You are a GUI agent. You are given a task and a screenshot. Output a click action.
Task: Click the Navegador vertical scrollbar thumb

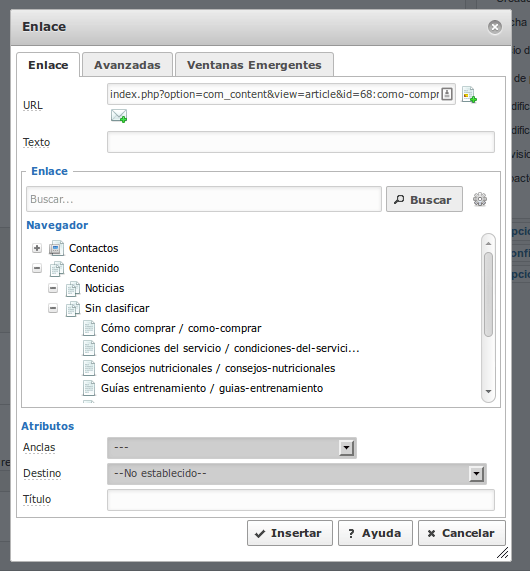[x=488, y=294]
